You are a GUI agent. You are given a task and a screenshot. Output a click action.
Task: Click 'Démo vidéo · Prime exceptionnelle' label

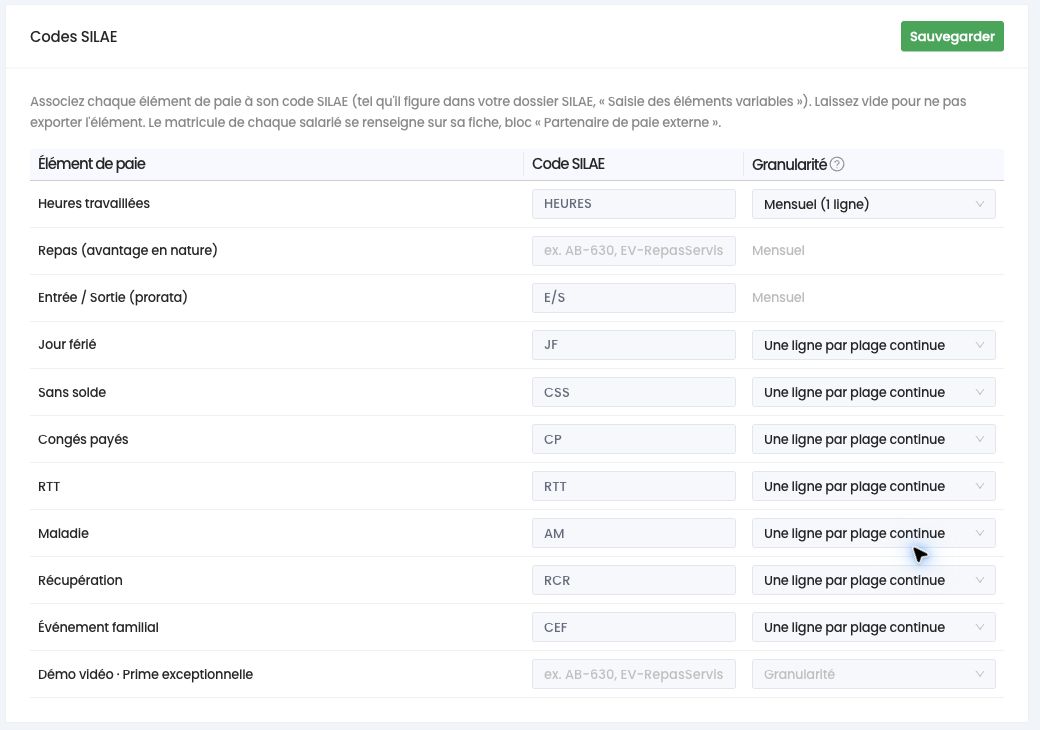click(145, 675)
